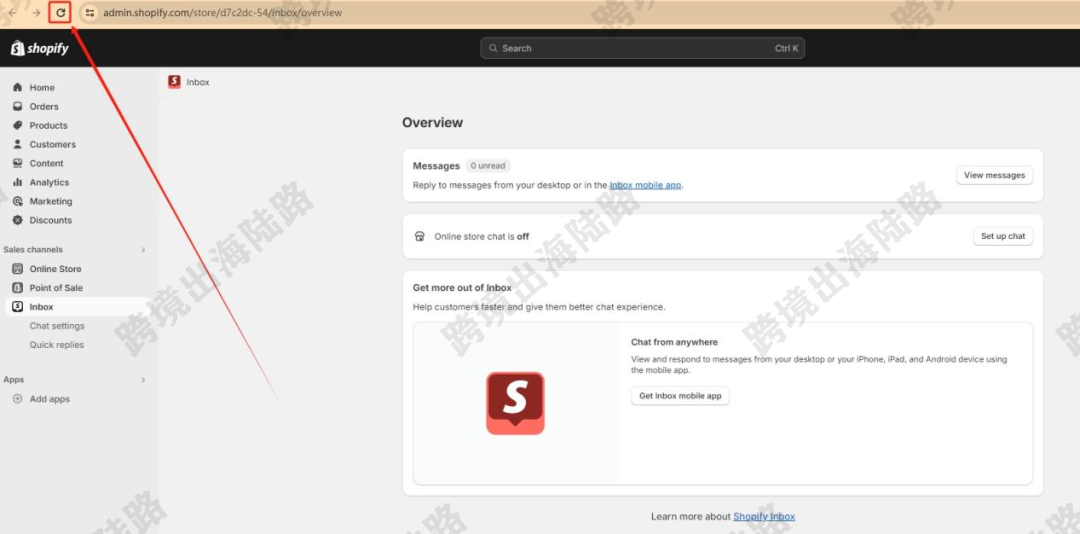Click the browser reload button
Viewport: 1080px width, 534px height.
pos(61,12)
